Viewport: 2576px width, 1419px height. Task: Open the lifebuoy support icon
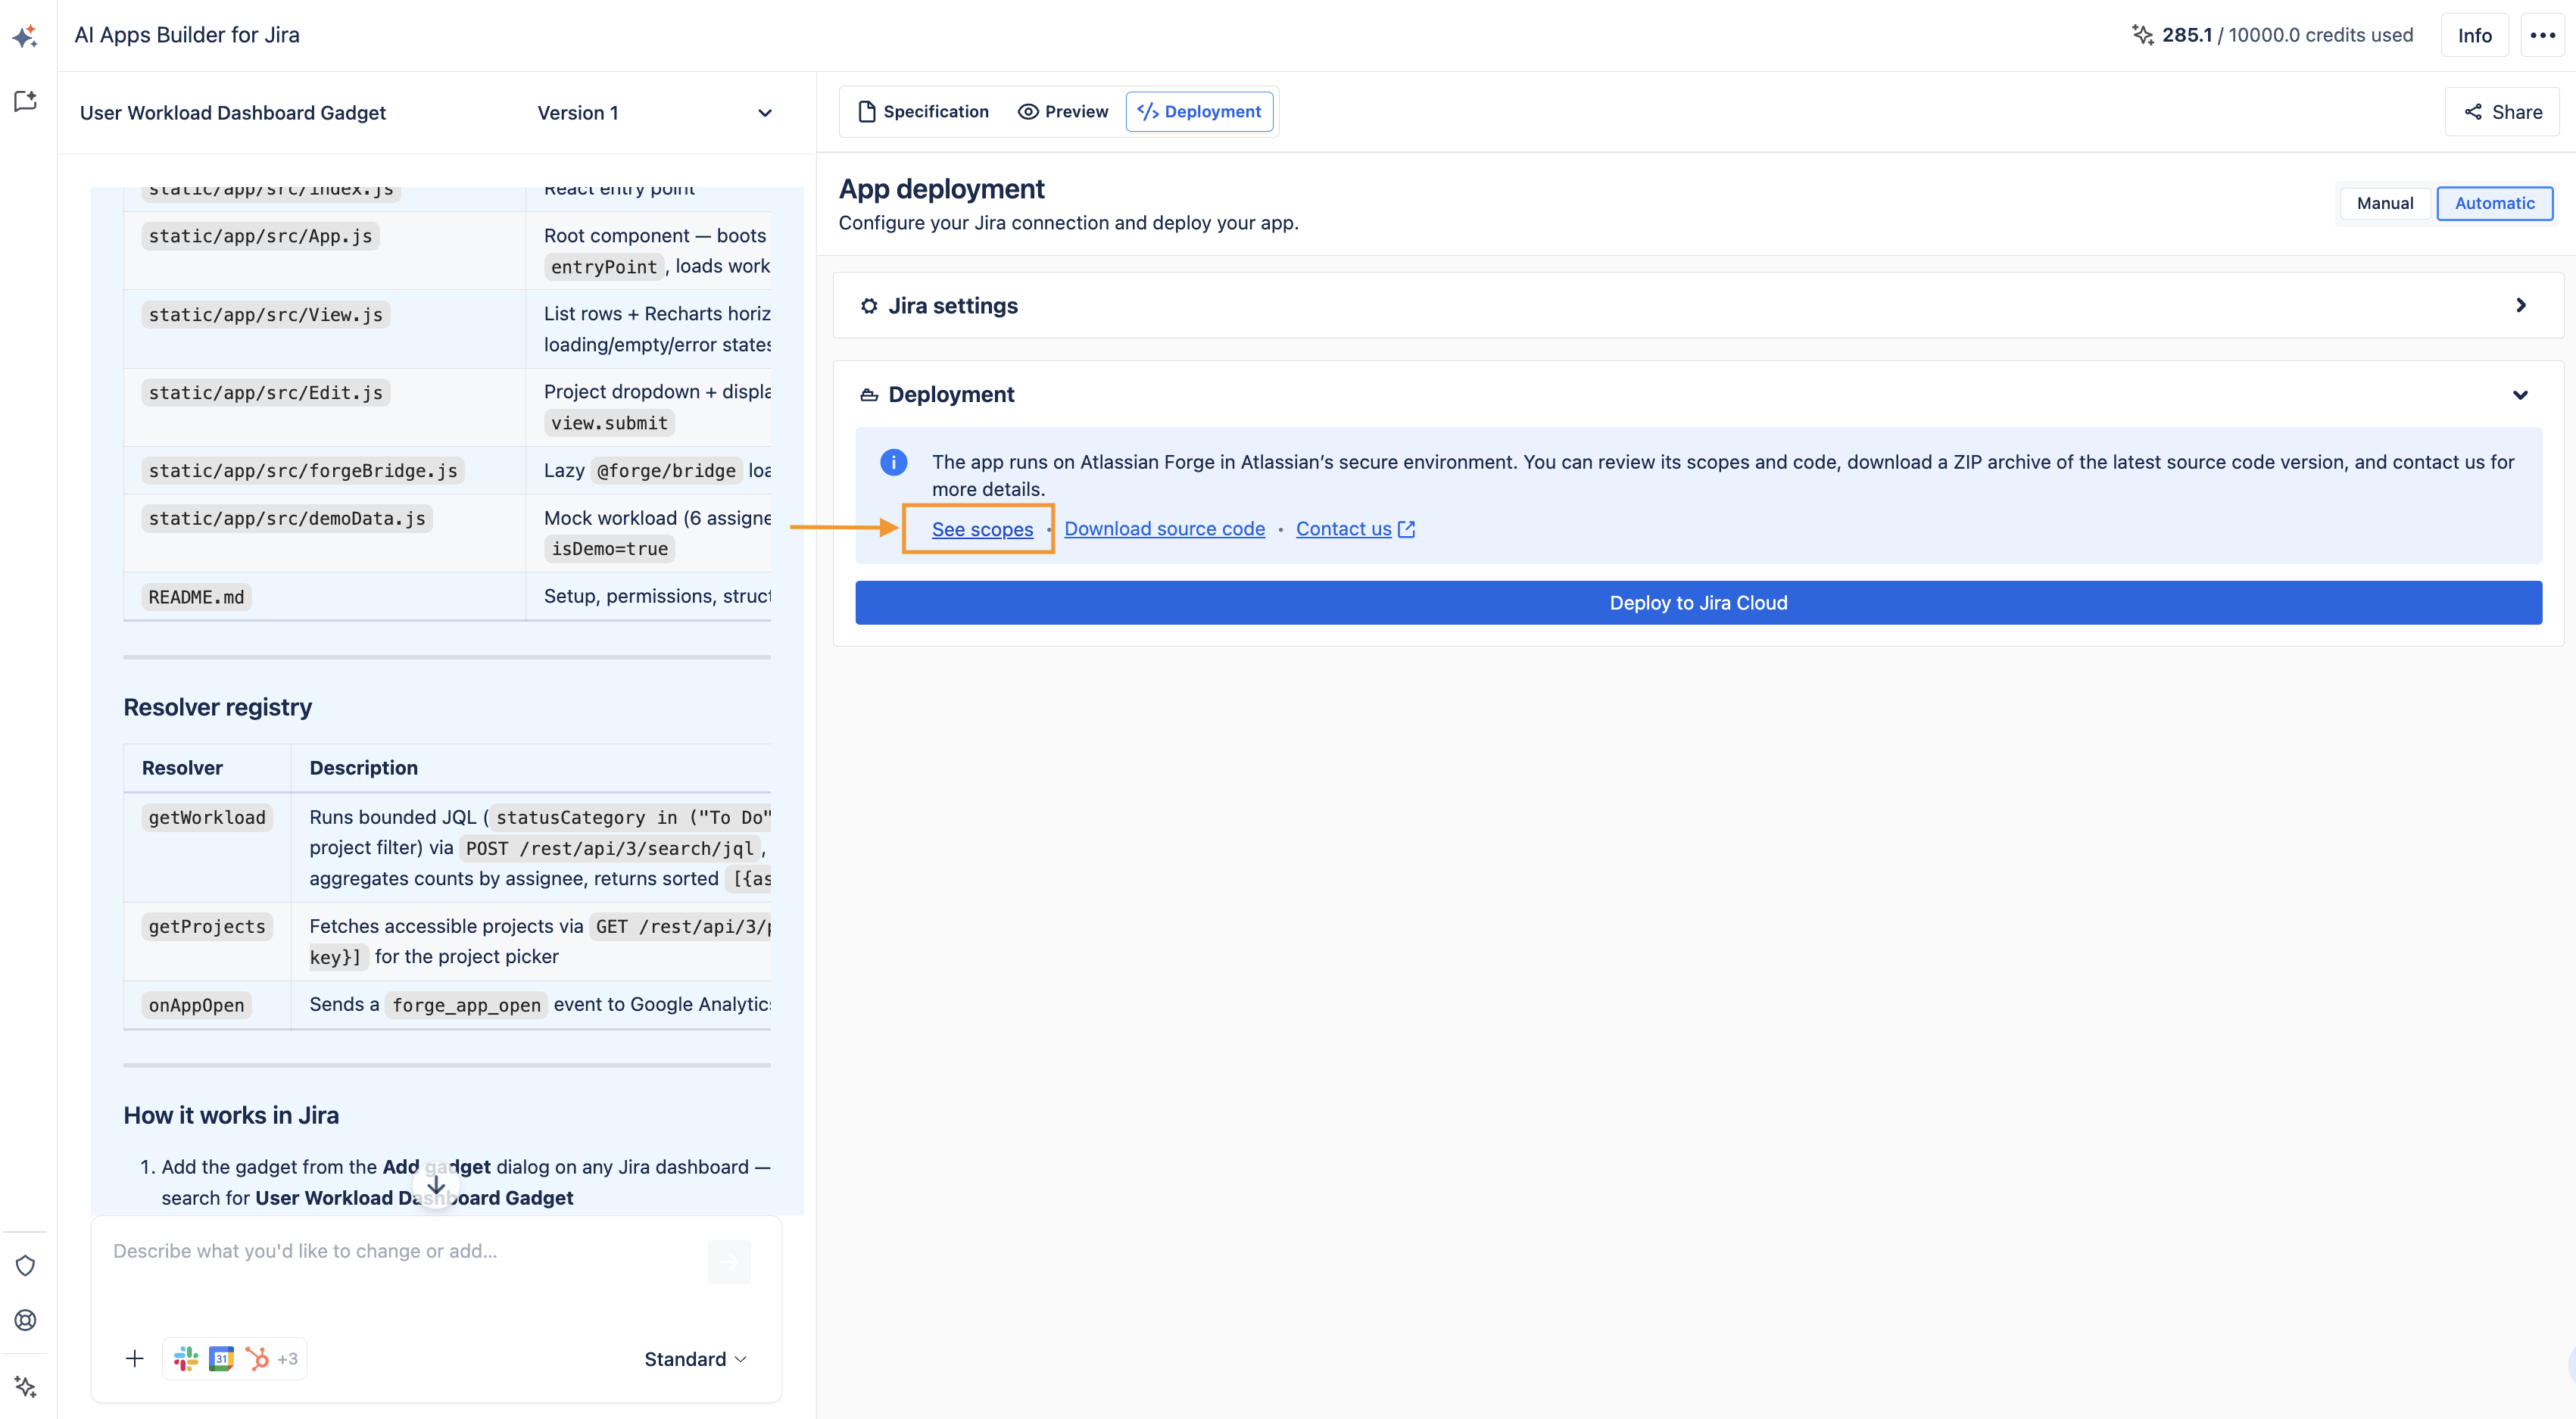pos(25,1320)
